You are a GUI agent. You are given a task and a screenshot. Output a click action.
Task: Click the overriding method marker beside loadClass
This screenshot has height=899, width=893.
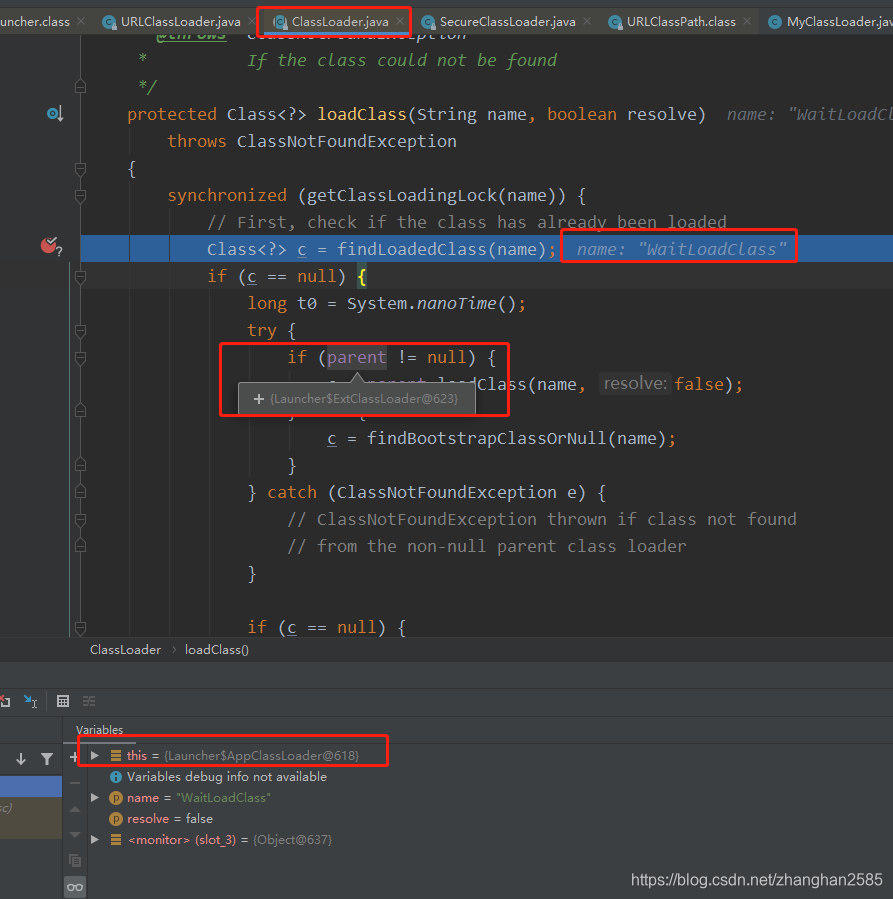pyautogui.click(x=53, y=114)
